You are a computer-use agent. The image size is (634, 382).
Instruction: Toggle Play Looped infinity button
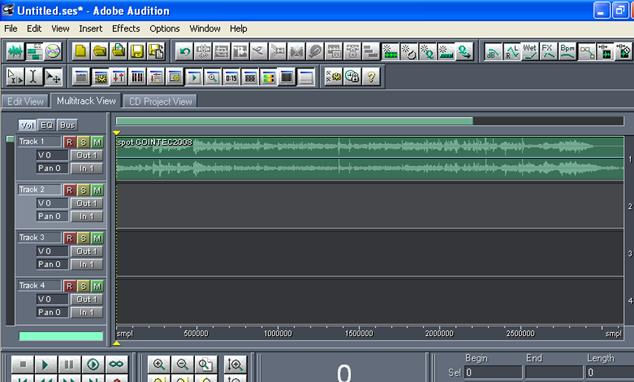click(x=116, y=365)
